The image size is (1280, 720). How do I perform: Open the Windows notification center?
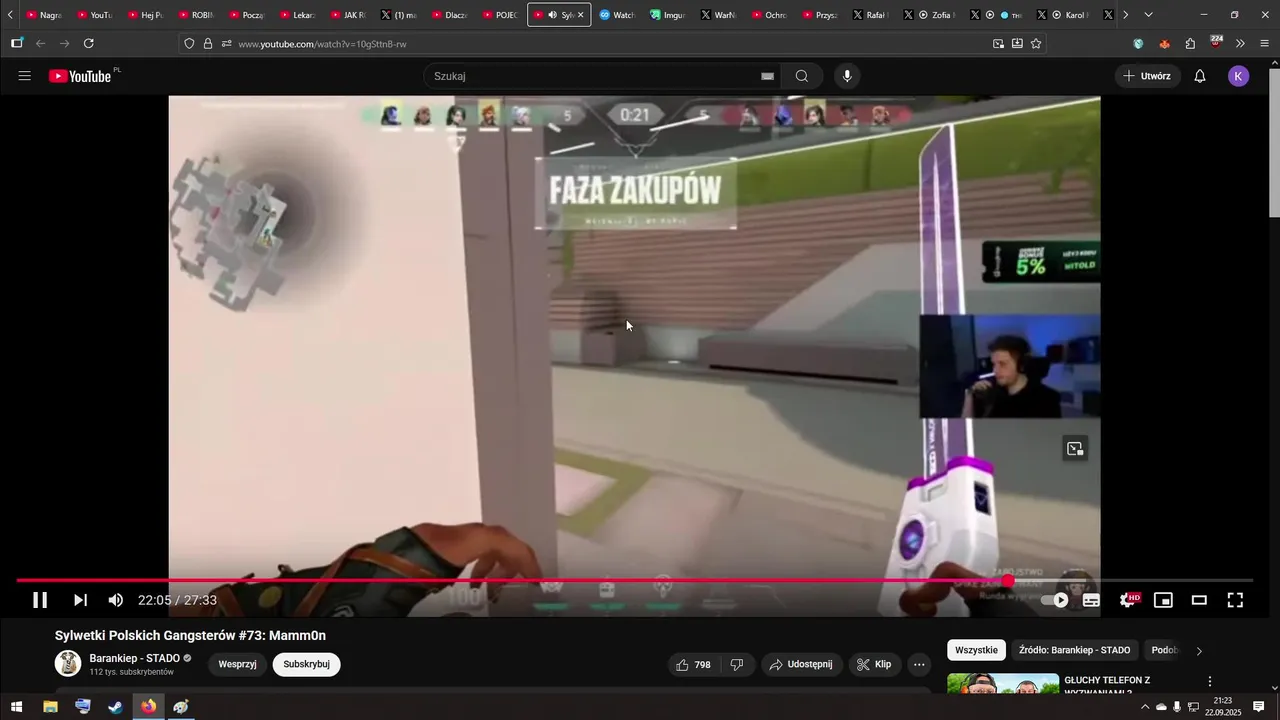(x=1259, y=707)
